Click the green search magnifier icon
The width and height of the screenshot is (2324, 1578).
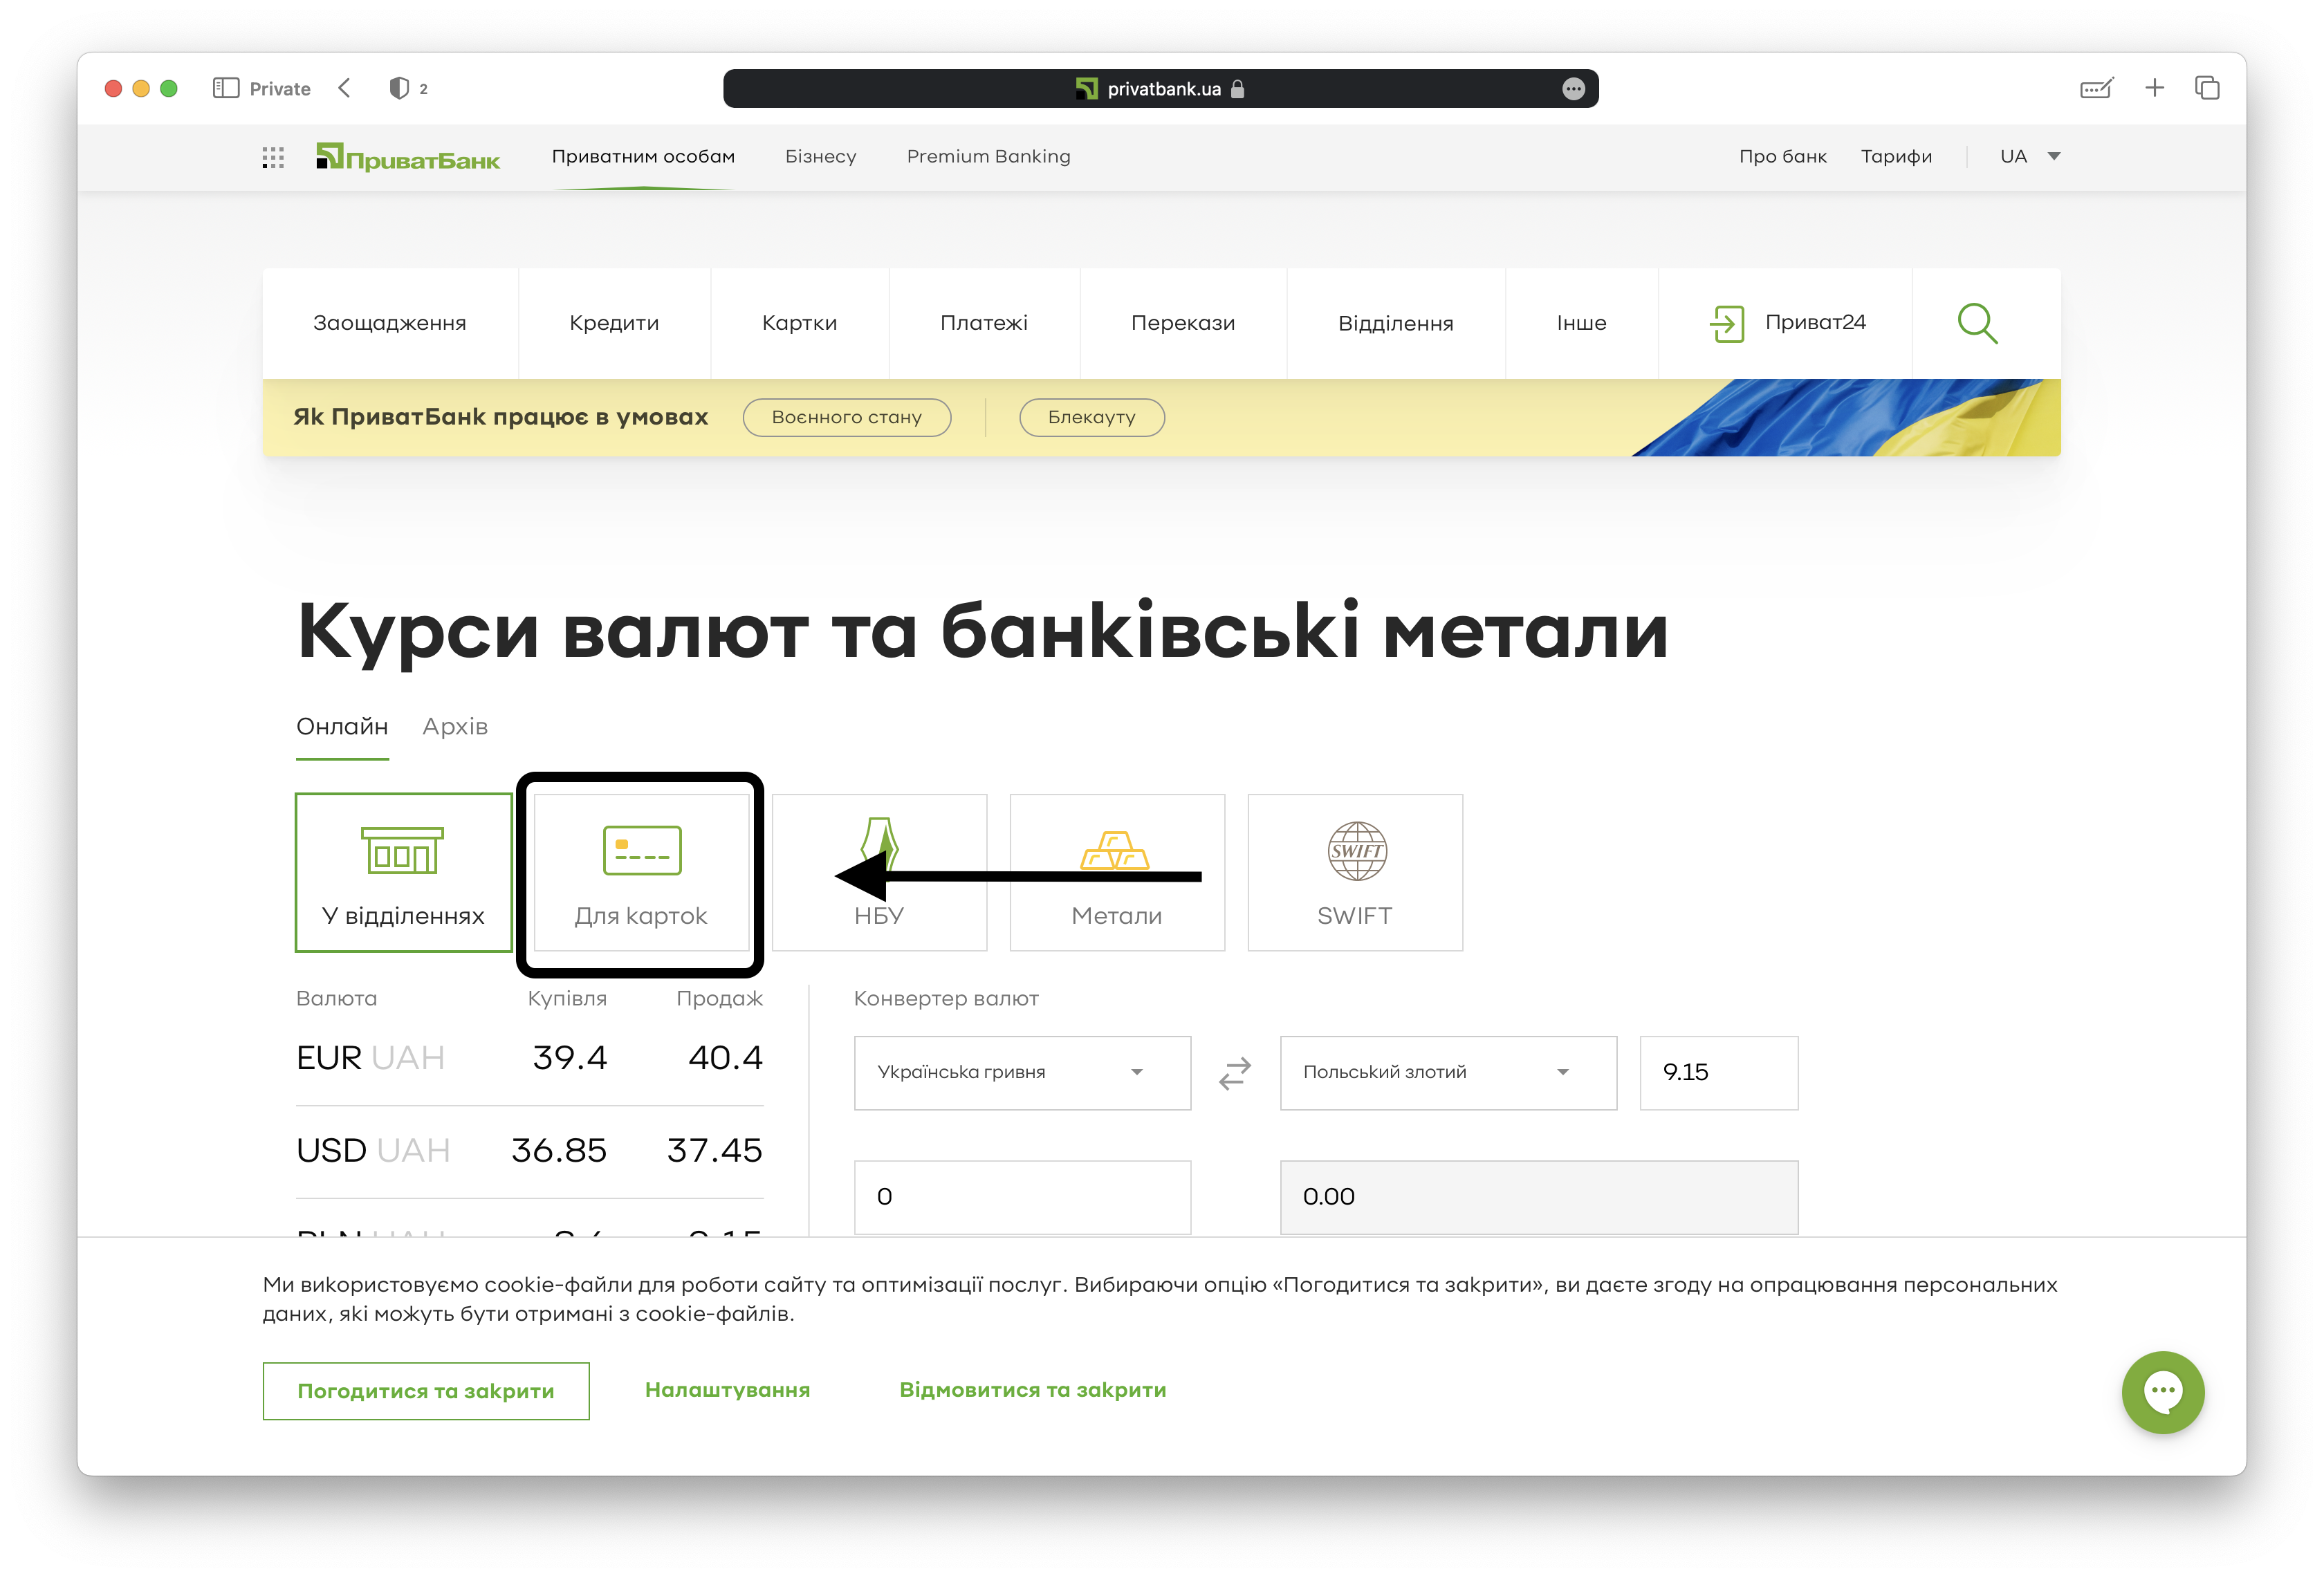click(1976, 323)
